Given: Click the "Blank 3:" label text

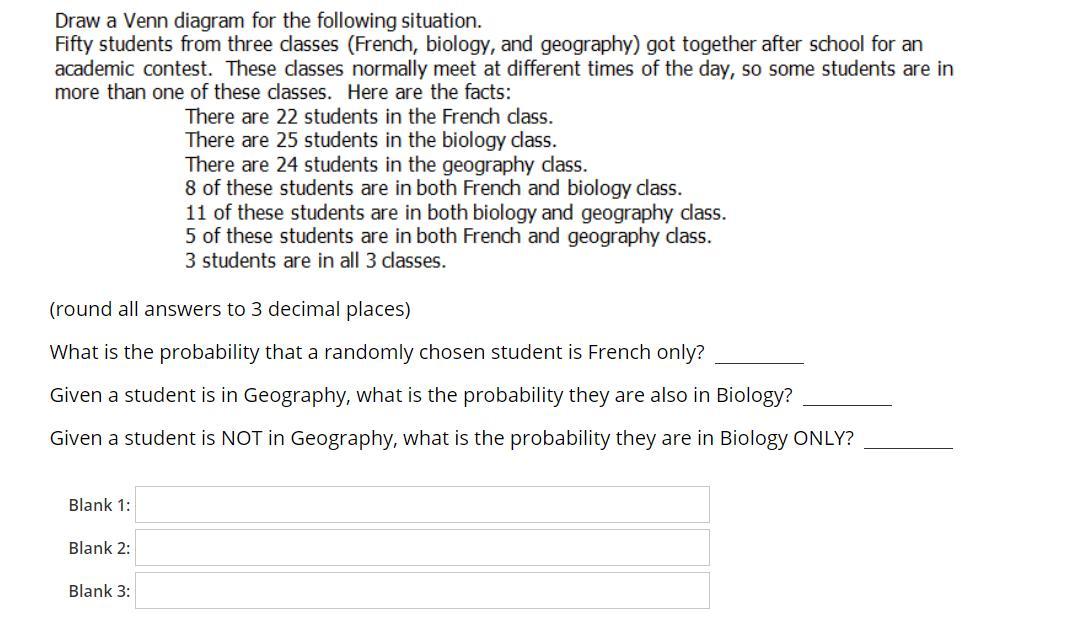Looking at the screenshot, I should tap(99, 591).
